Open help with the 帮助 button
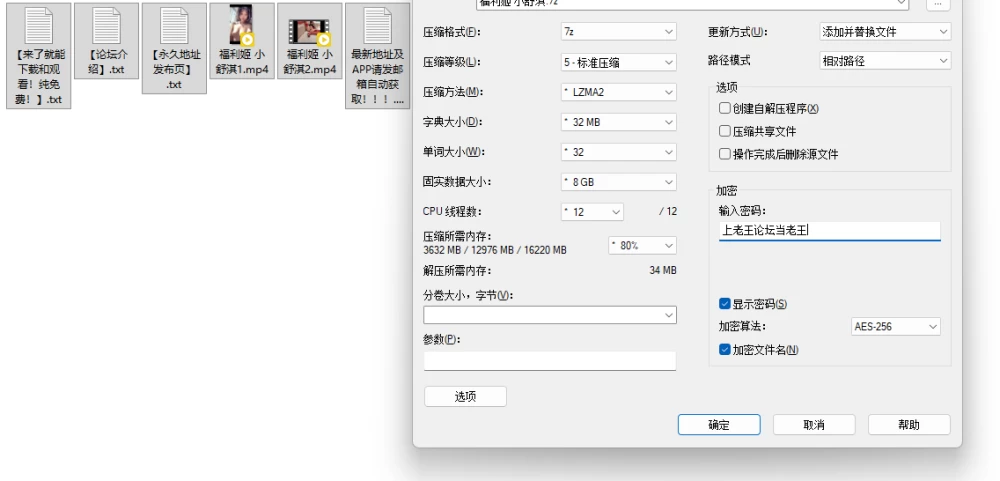The height and width of the screenshot is (481, 1000). (x=909, y=425)
